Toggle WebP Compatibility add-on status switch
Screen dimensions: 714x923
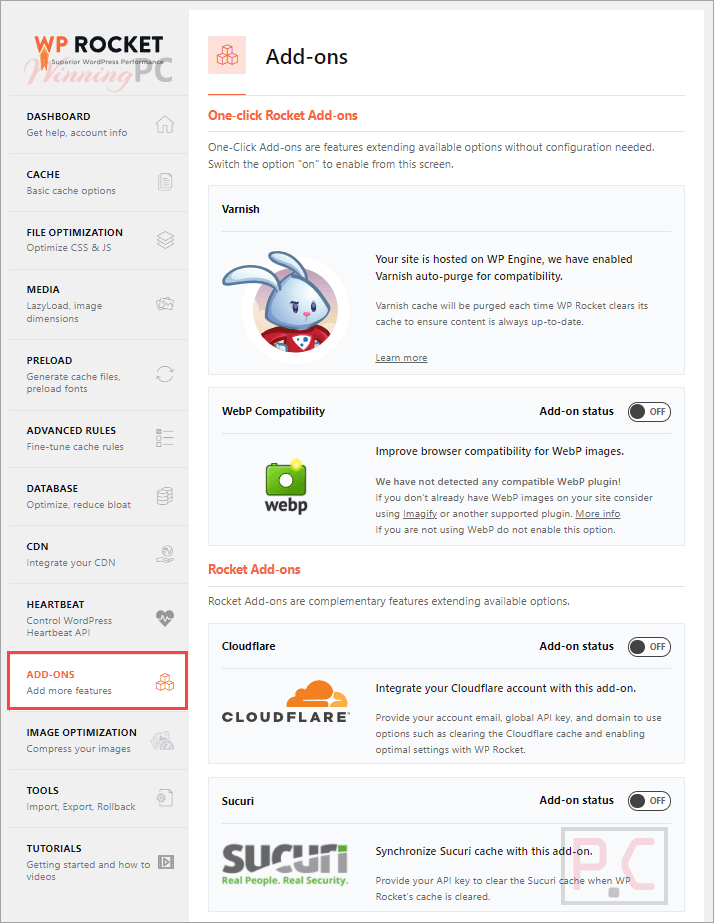[649, 411]
